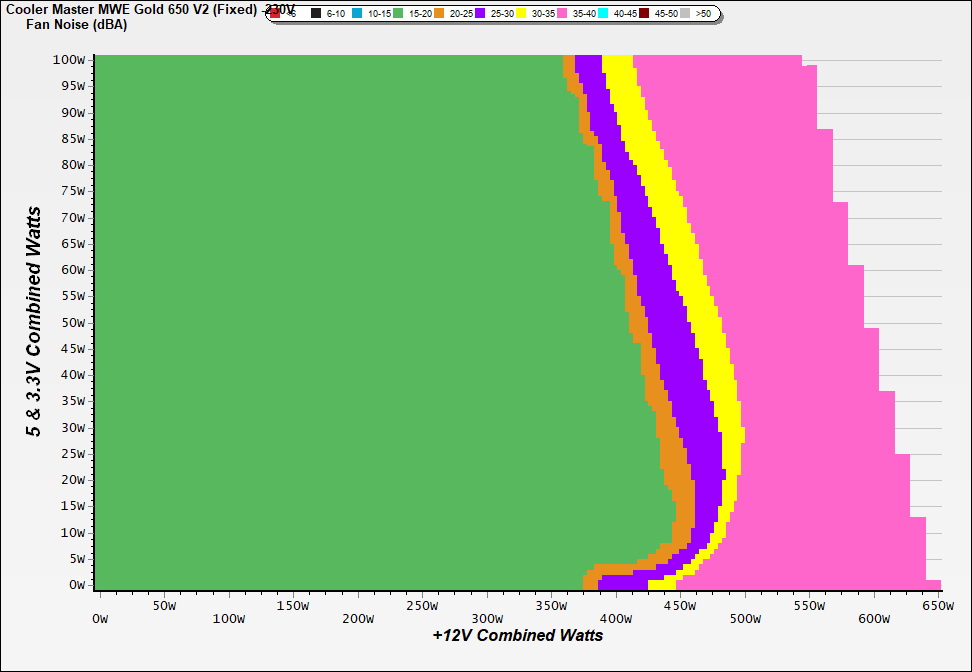Viewport: 972px width, 672px height.
Task: Click the 0W label on the horizontal axis
Action: (x=100, y=606)
